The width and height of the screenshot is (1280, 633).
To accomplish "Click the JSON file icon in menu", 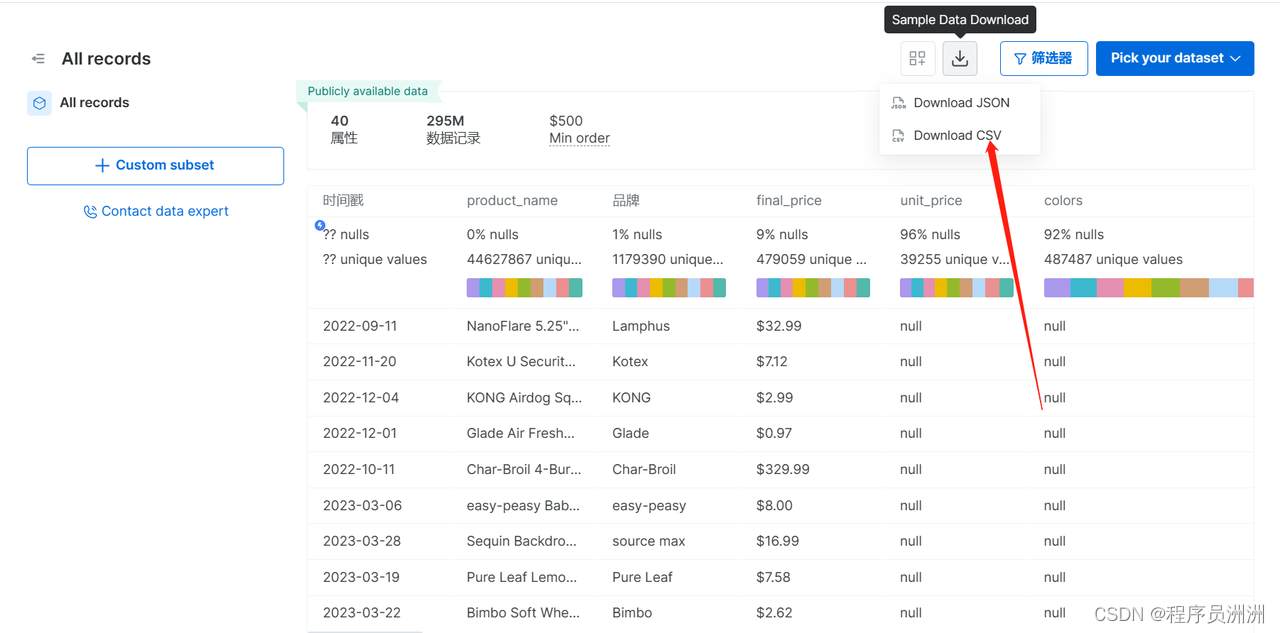I will pos(898,103).
